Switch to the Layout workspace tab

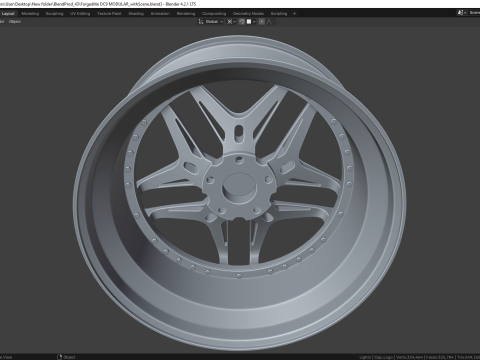[8, 14]
